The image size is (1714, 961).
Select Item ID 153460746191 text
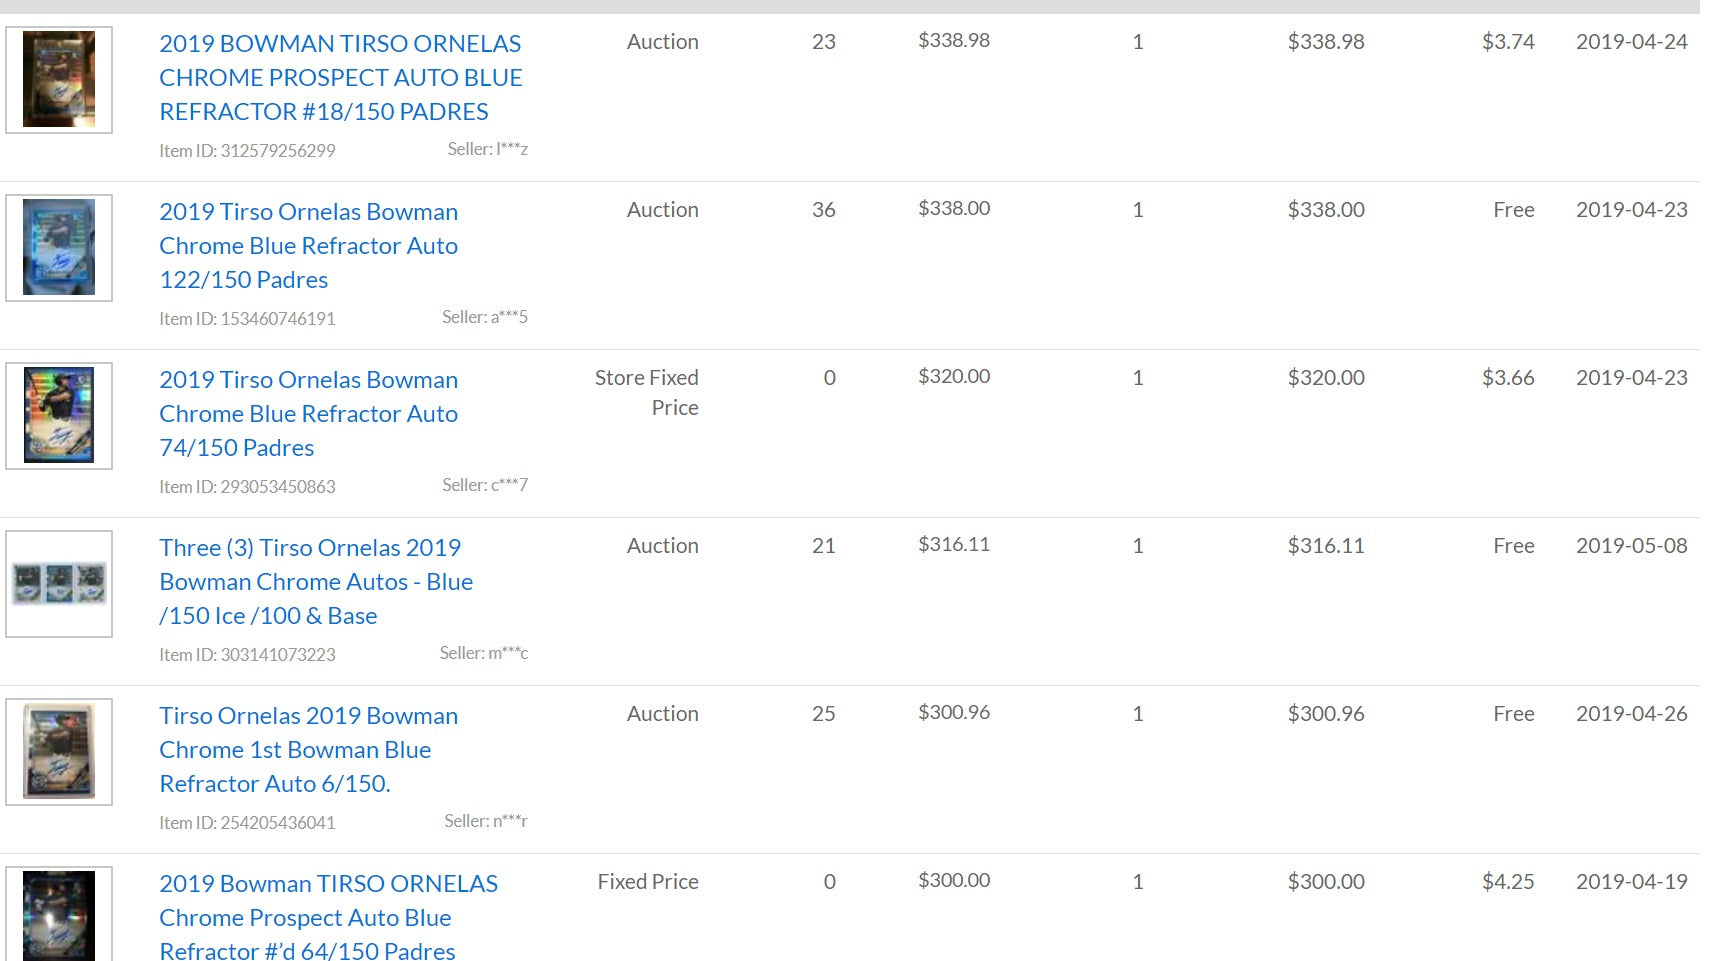click(247, 319)
